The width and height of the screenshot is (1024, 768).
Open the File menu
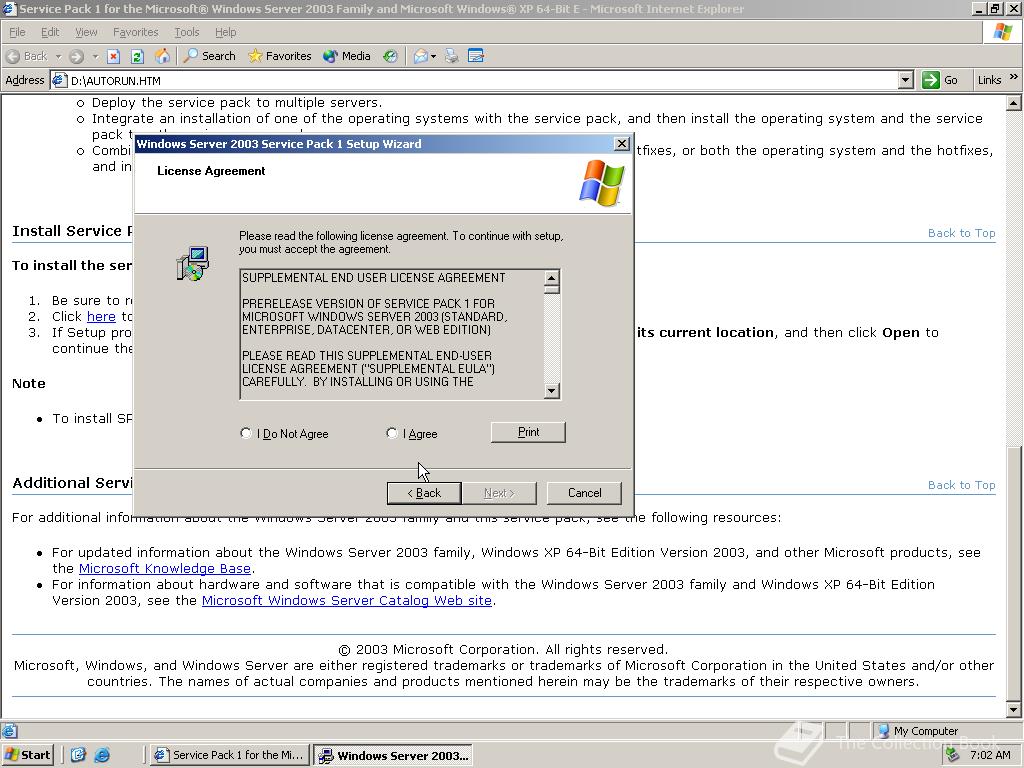(18, 32)
